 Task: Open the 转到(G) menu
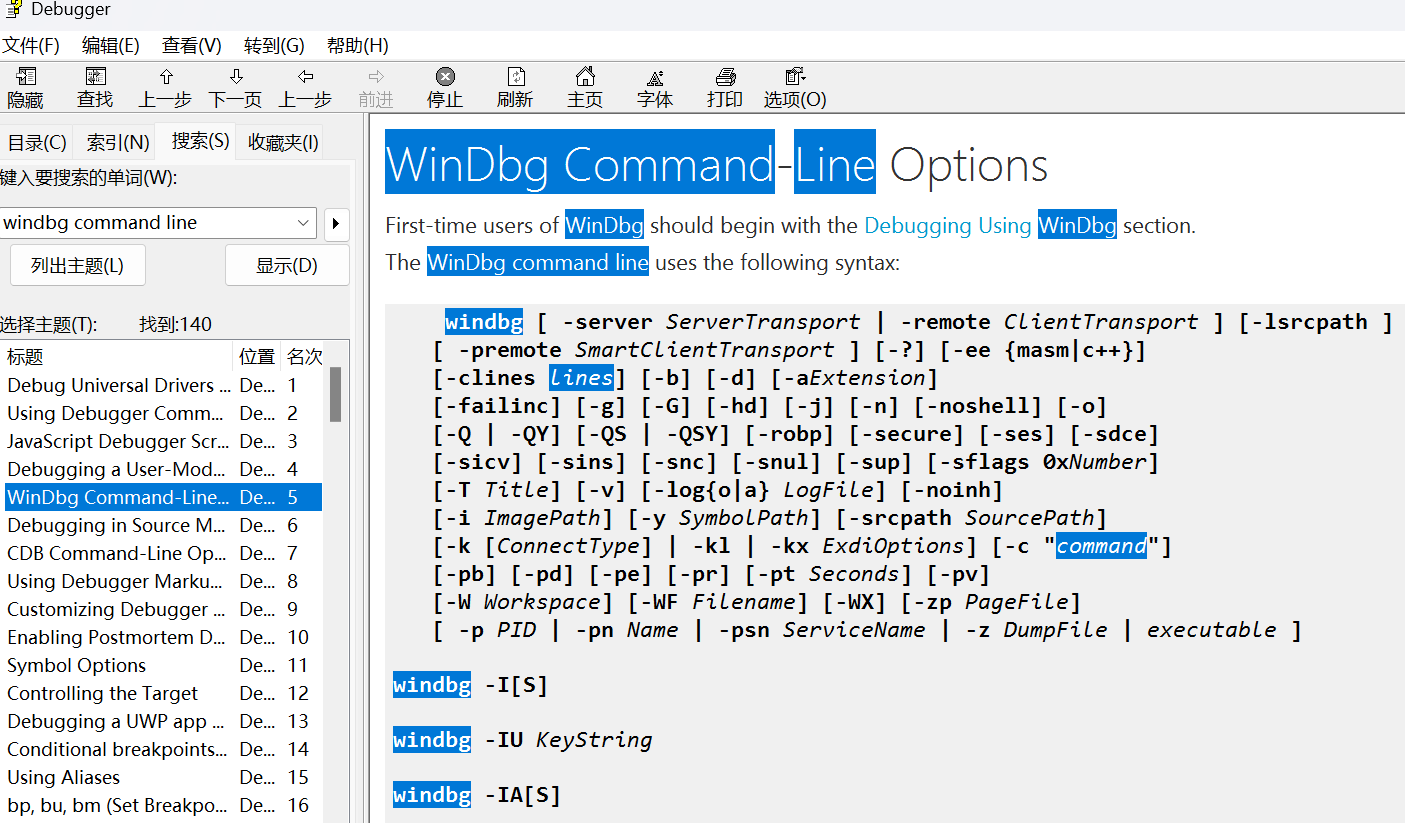274,45
